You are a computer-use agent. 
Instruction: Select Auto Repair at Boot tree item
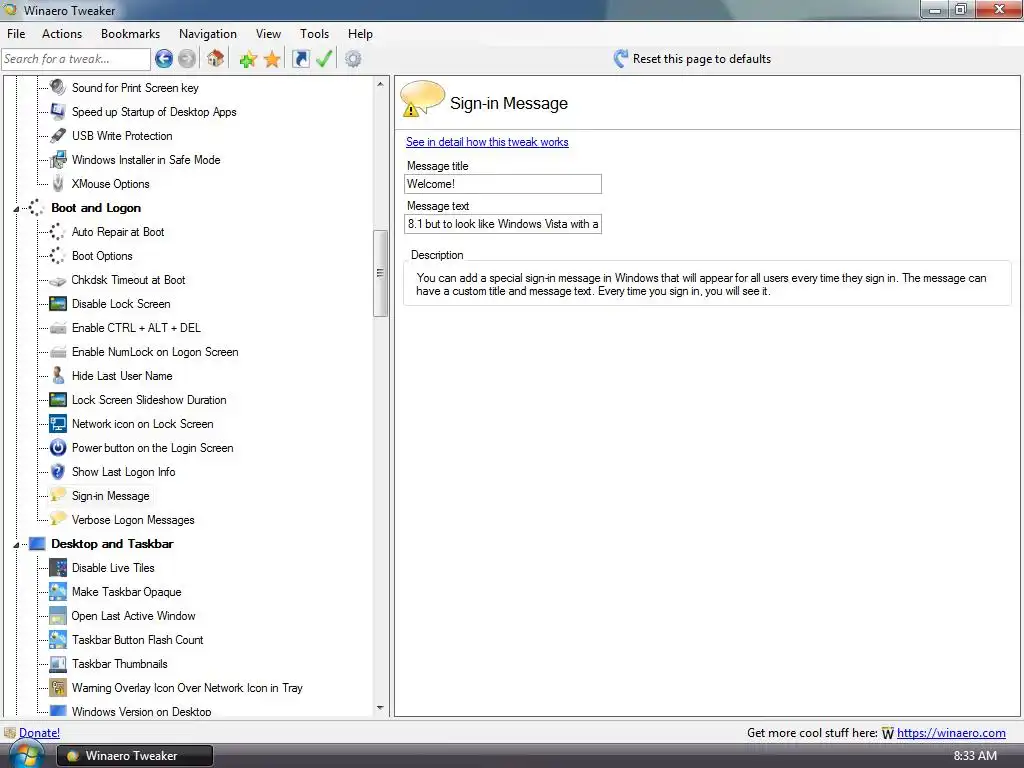point(118,232)
